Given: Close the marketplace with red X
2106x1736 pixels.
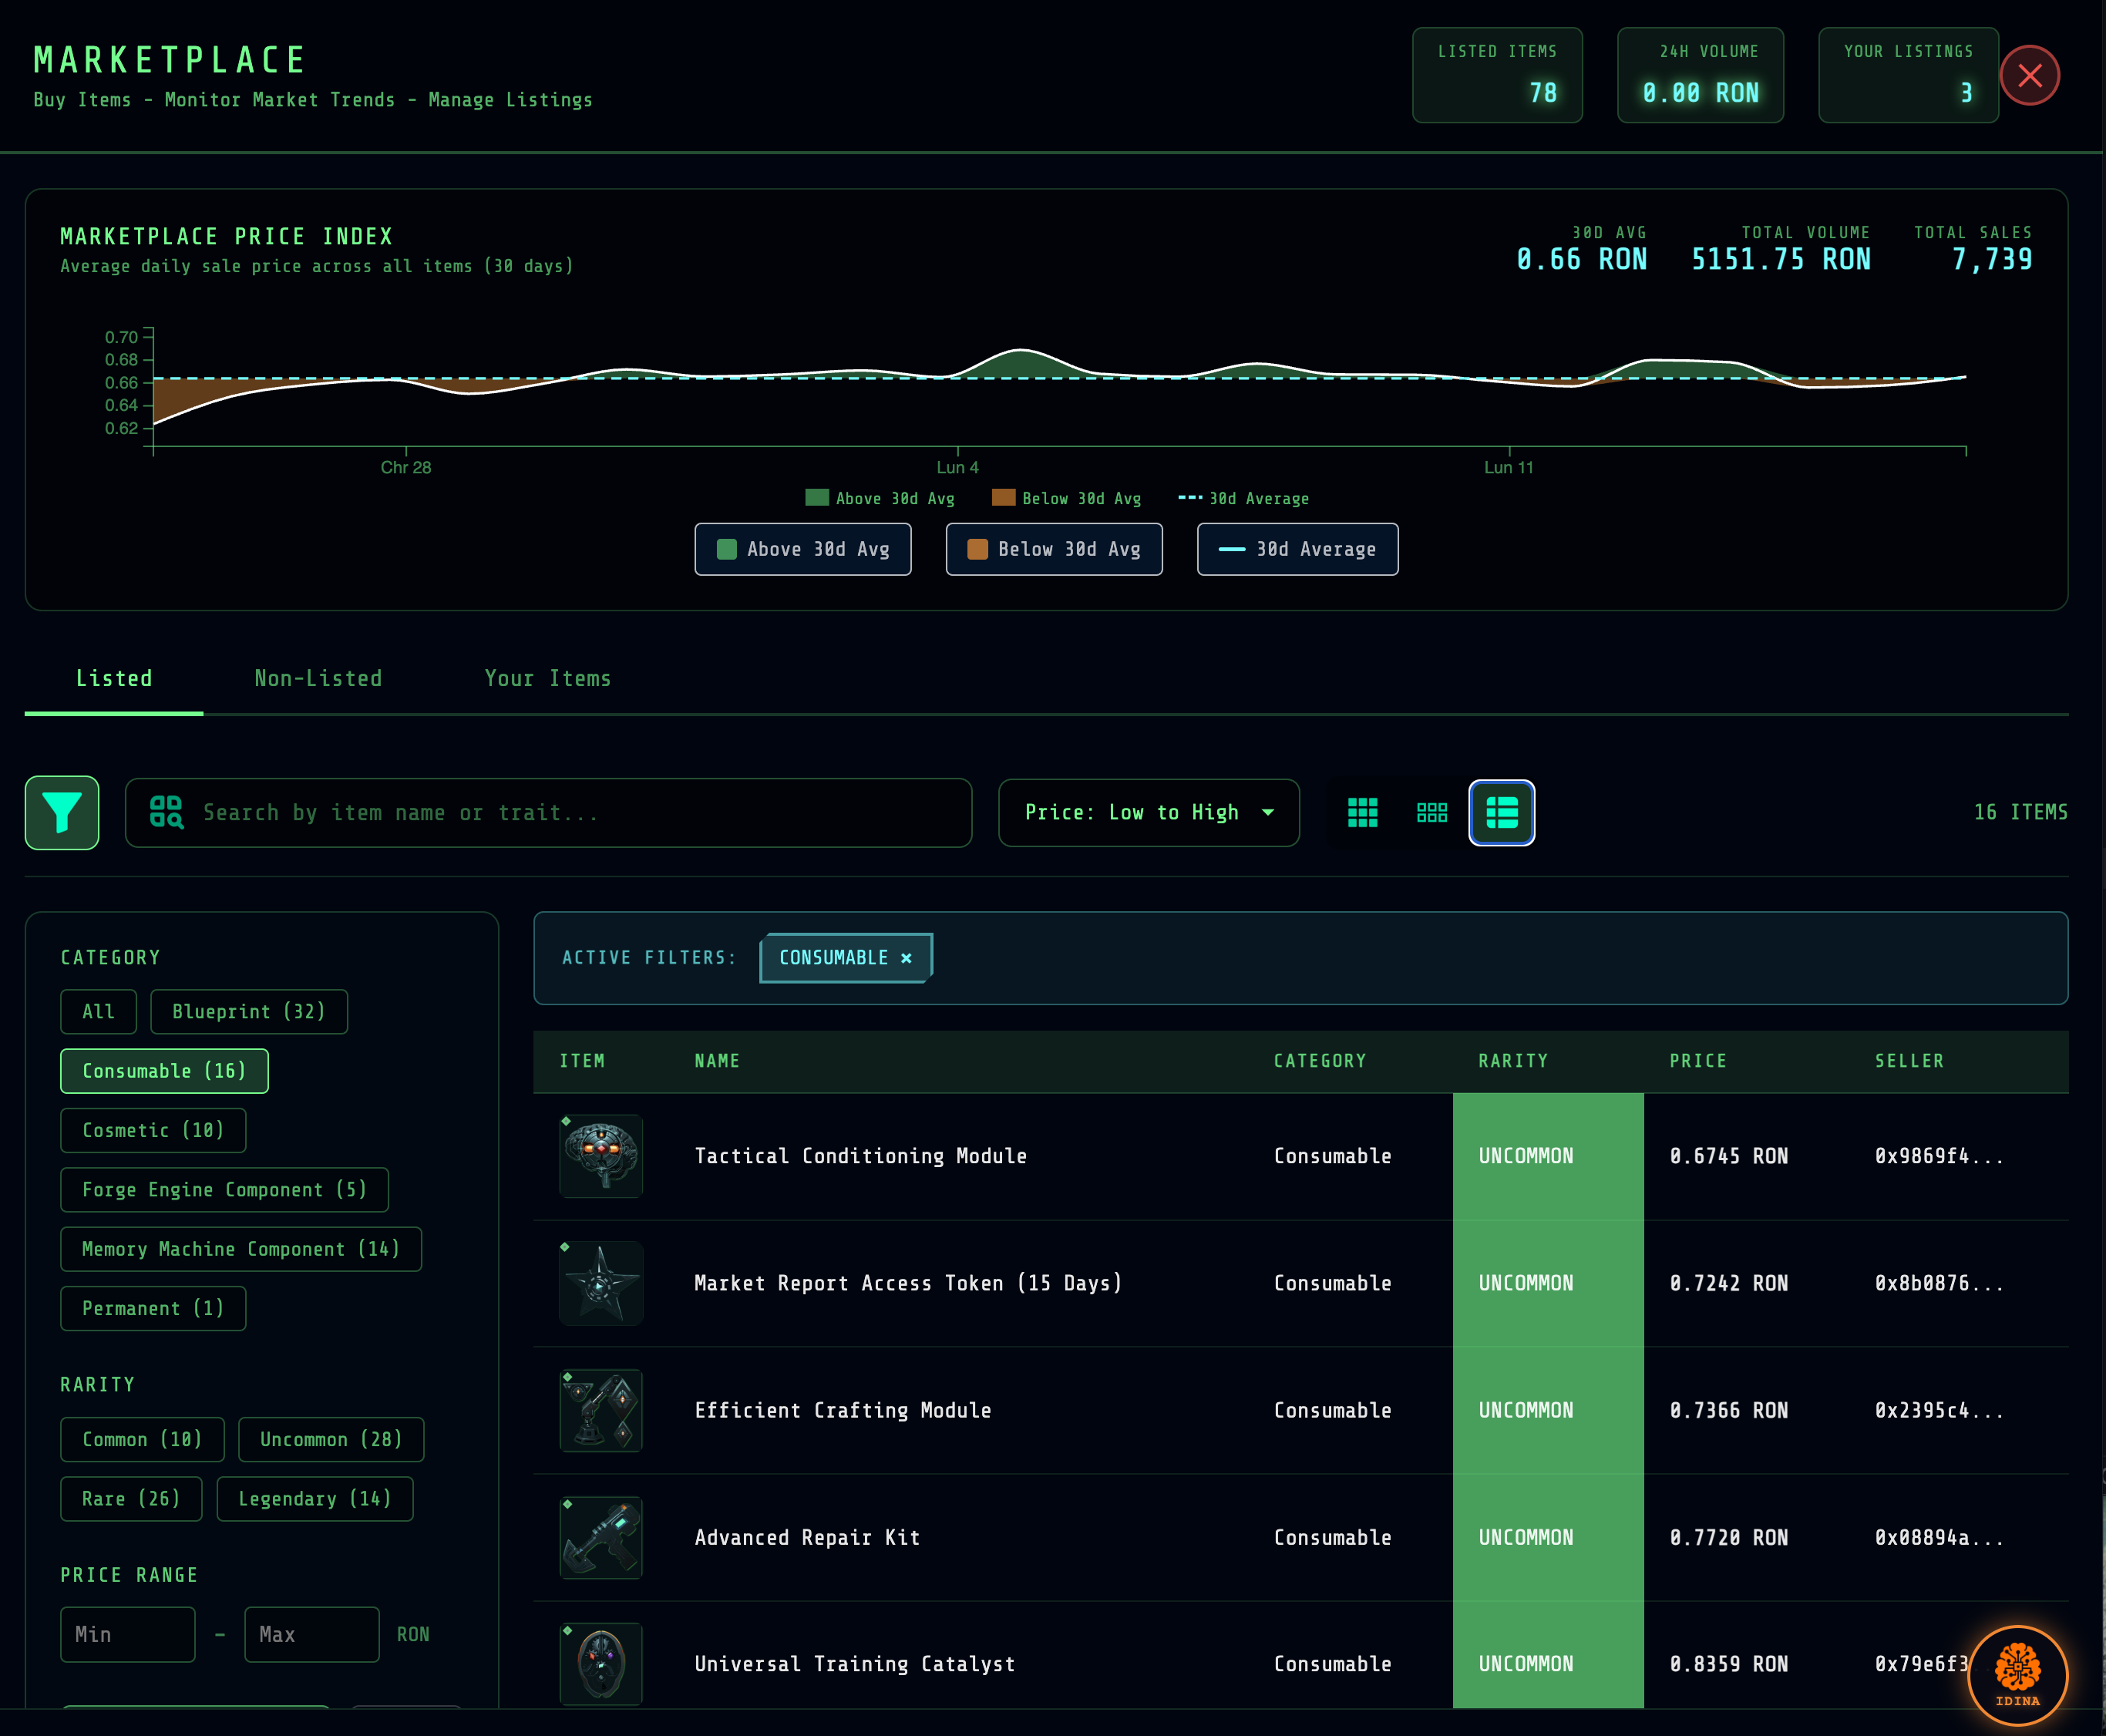Looking at the screenshot, I should 2029,75.
